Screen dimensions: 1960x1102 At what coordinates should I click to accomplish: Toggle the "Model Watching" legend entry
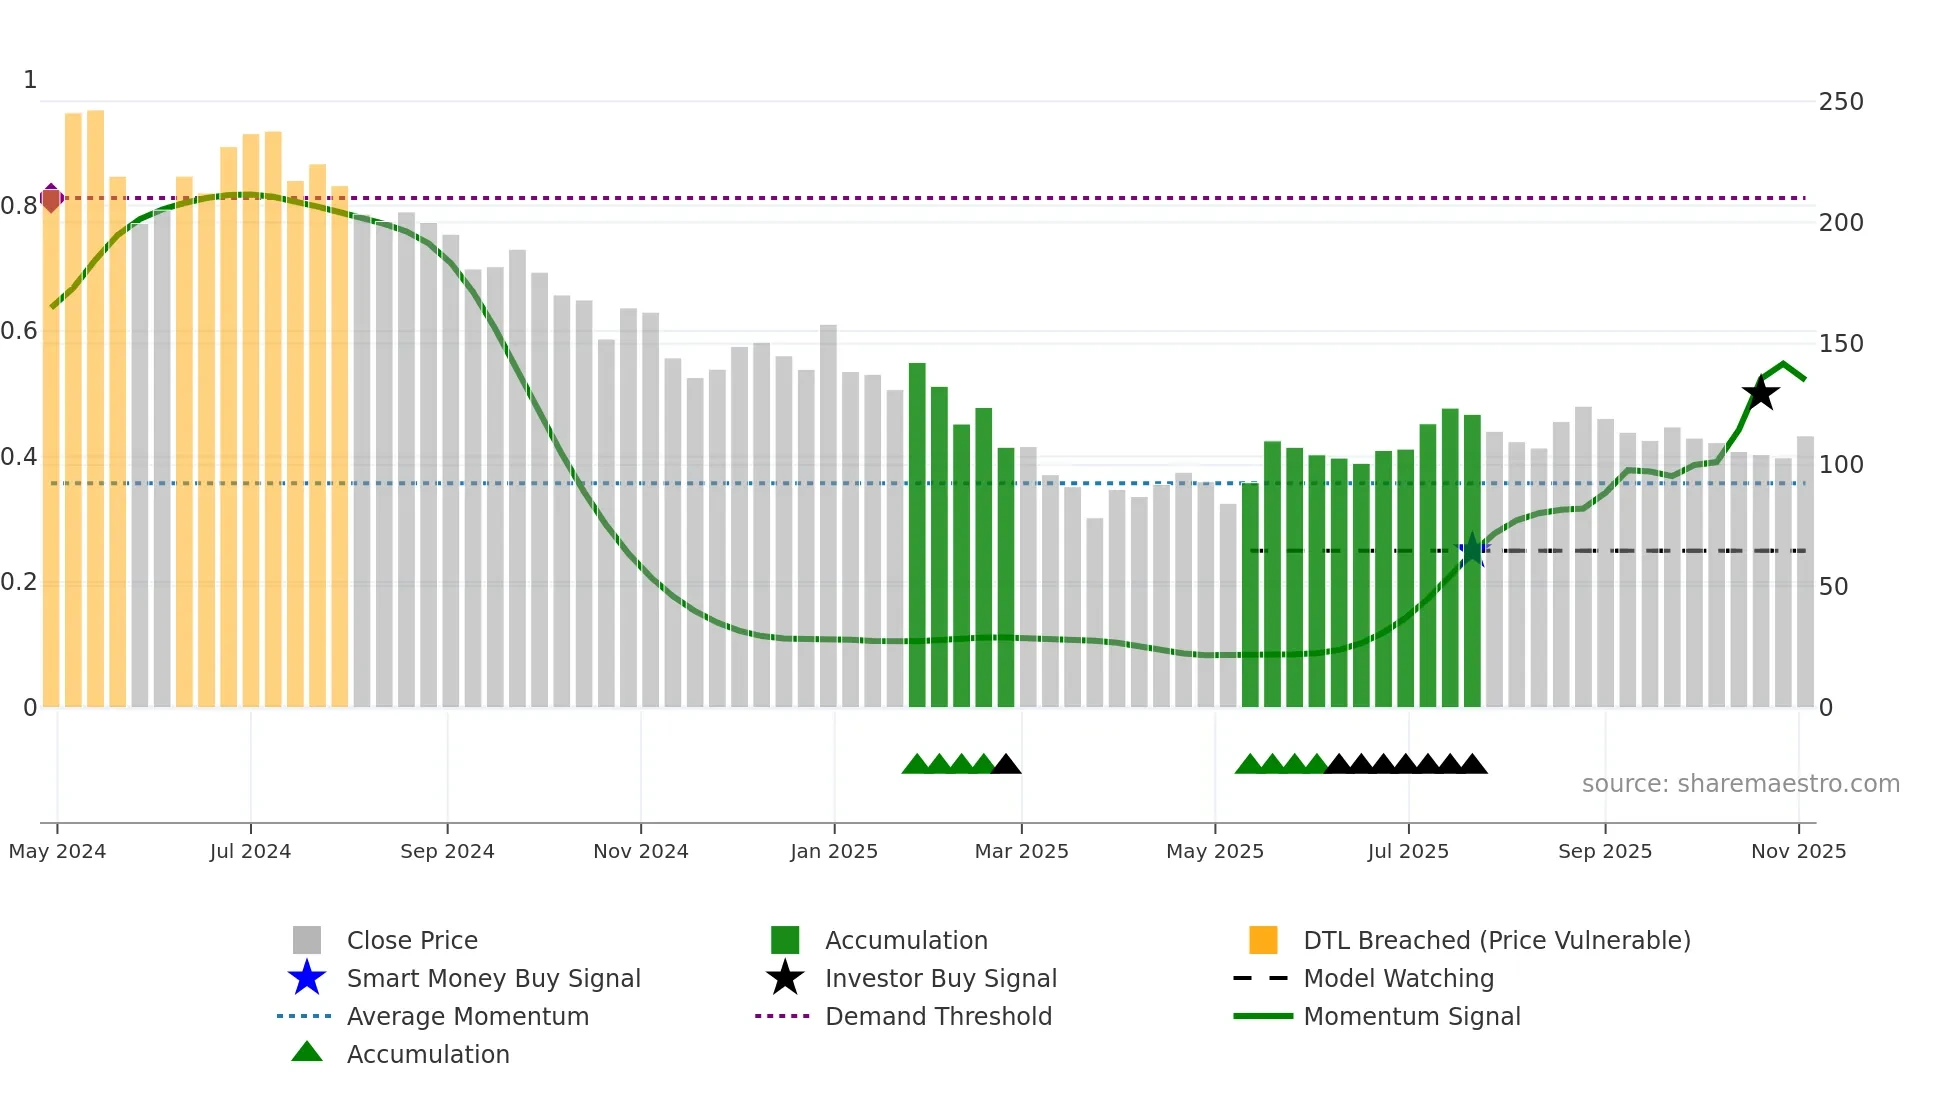pos(1398,978)
